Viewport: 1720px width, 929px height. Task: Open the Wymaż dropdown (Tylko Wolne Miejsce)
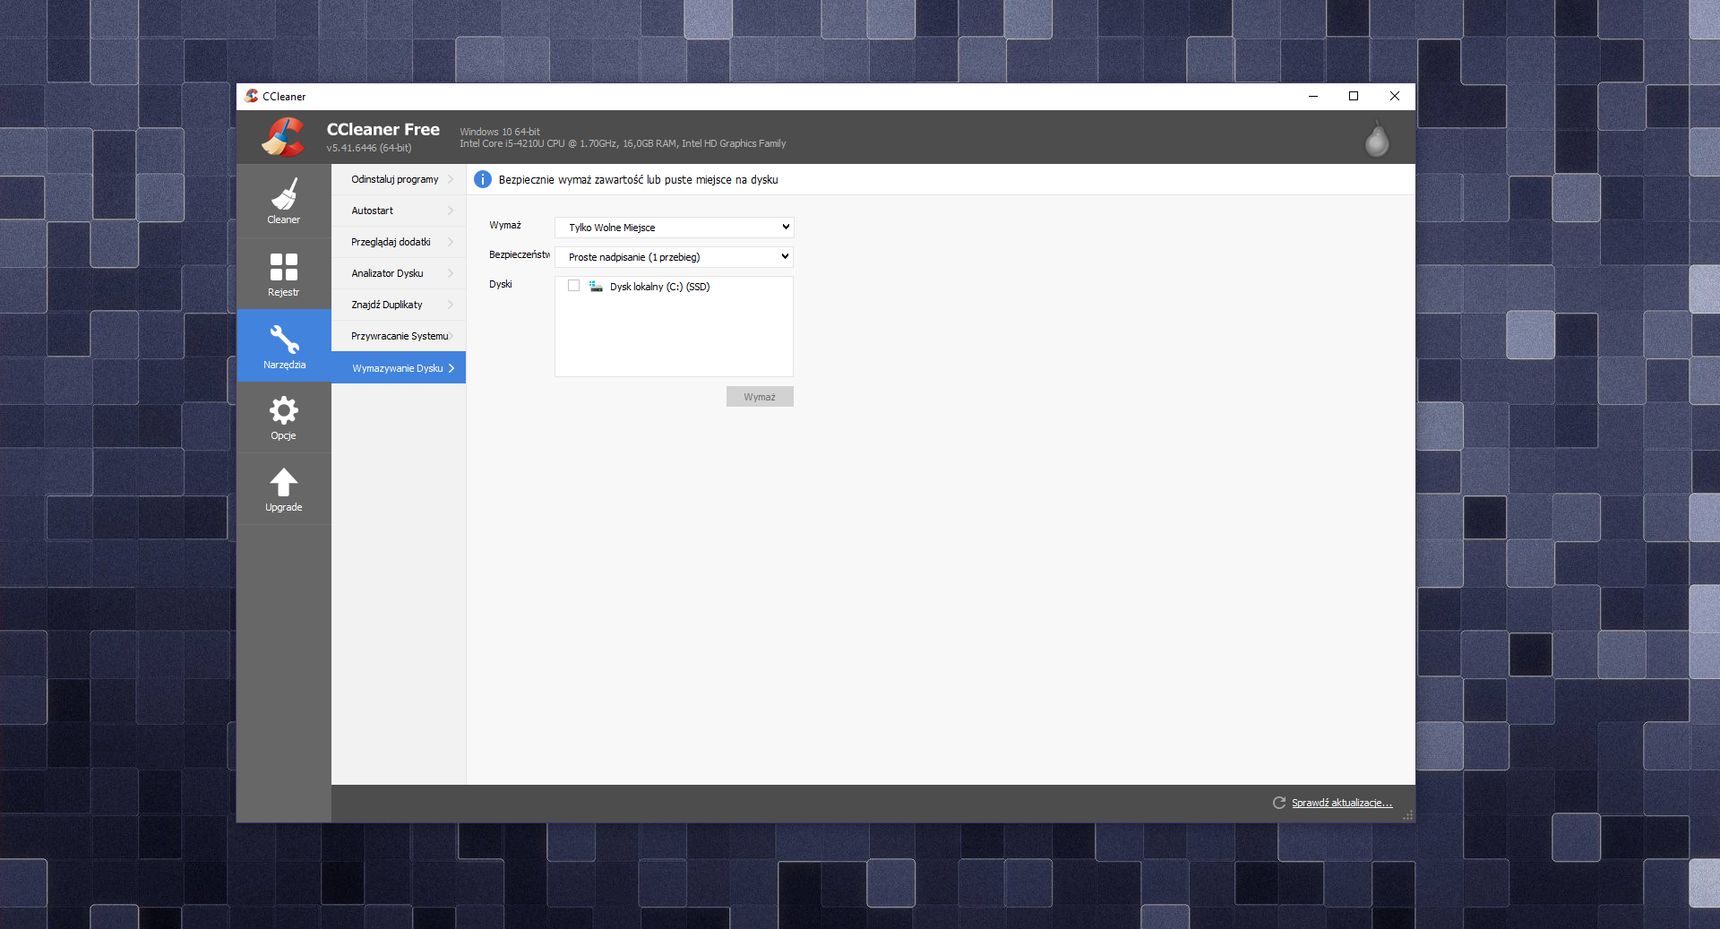674,227
